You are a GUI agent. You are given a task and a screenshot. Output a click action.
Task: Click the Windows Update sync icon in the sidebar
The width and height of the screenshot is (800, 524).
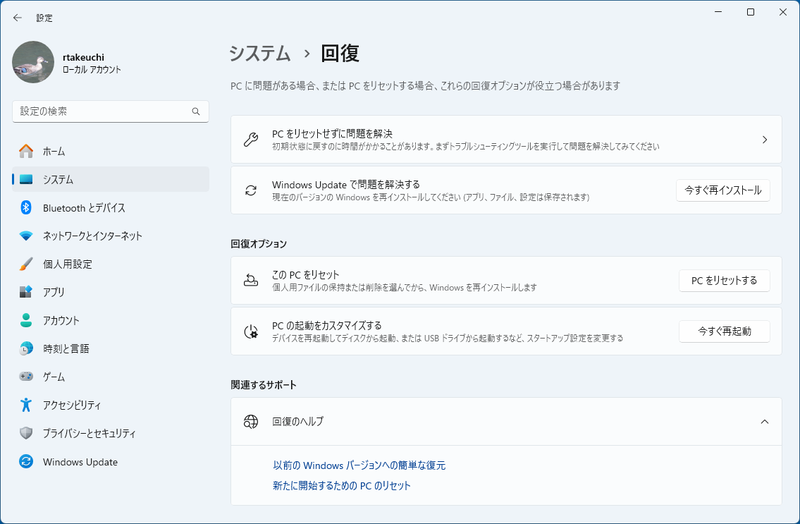(26, 462)
